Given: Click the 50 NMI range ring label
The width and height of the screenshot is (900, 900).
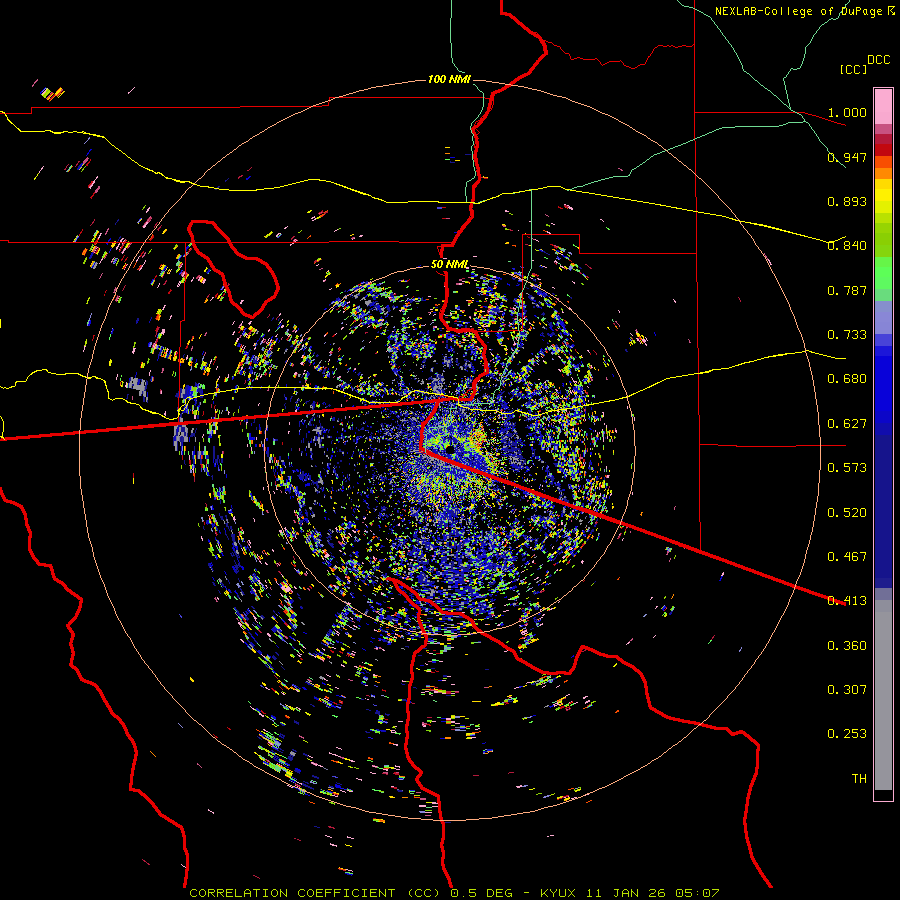Looking at the screenshot, I should 449,264.
